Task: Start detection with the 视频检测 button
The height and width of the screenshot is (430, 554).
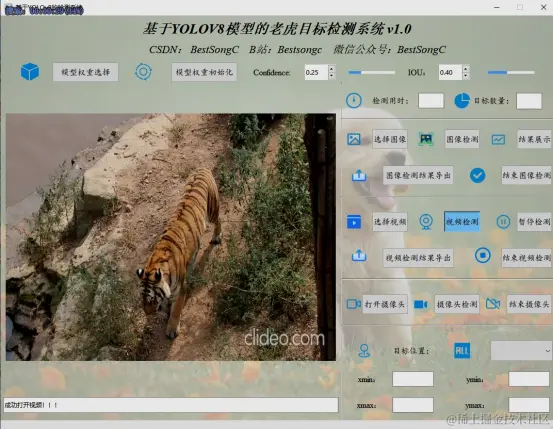Action: (x=462, y=222)
